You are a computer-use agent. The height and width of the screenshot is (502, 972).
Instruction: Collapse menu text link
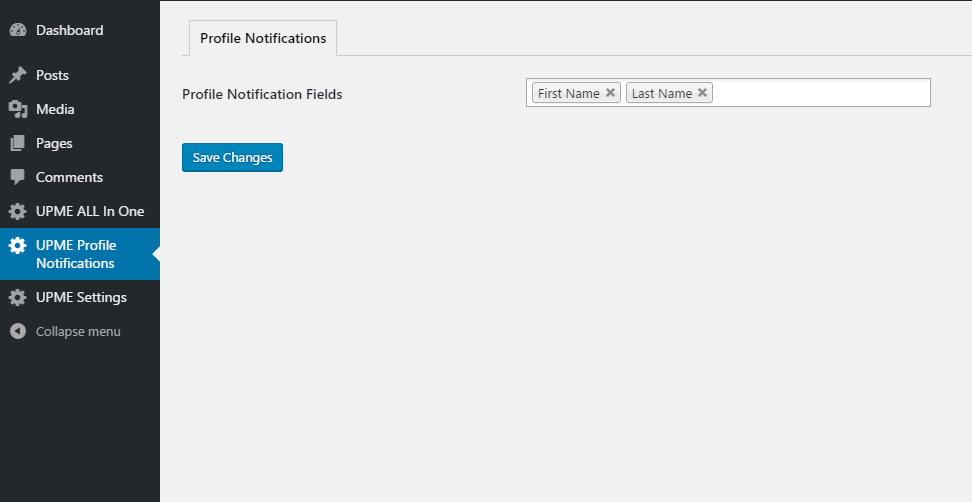pyautogui.click(x=78, y=332)
